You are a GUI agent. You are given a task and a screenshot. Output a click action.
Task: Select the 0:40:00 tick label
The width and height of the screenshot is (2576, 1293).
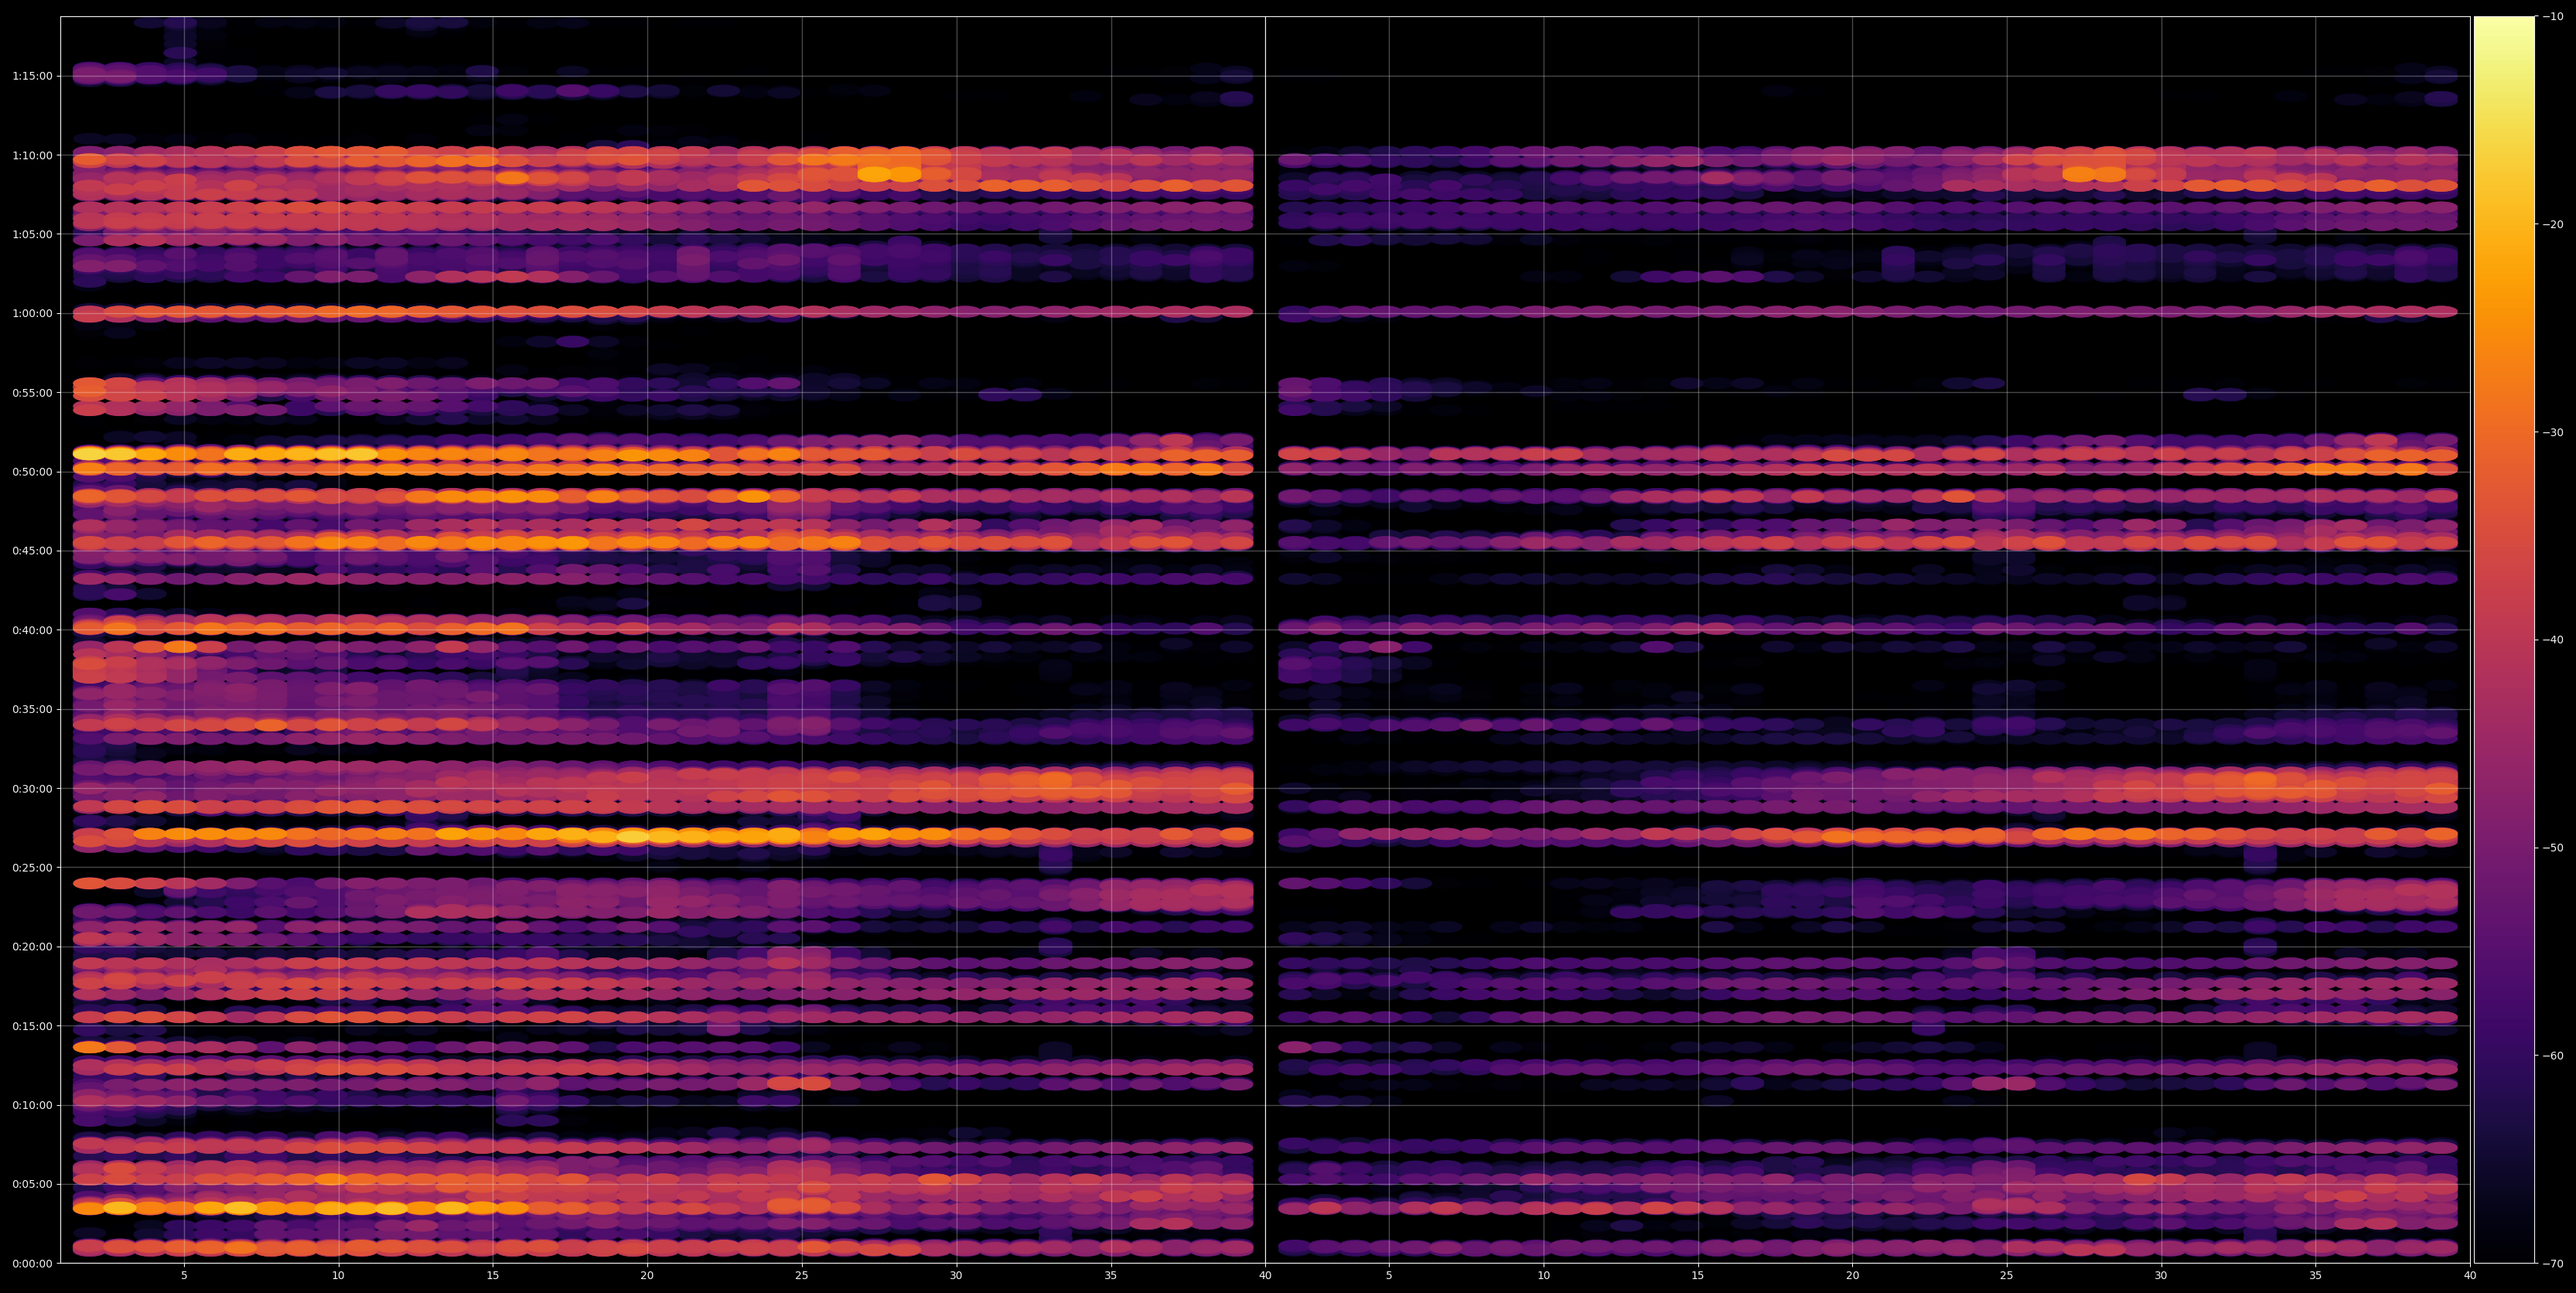pyautogui.click(x=32, y=630)
